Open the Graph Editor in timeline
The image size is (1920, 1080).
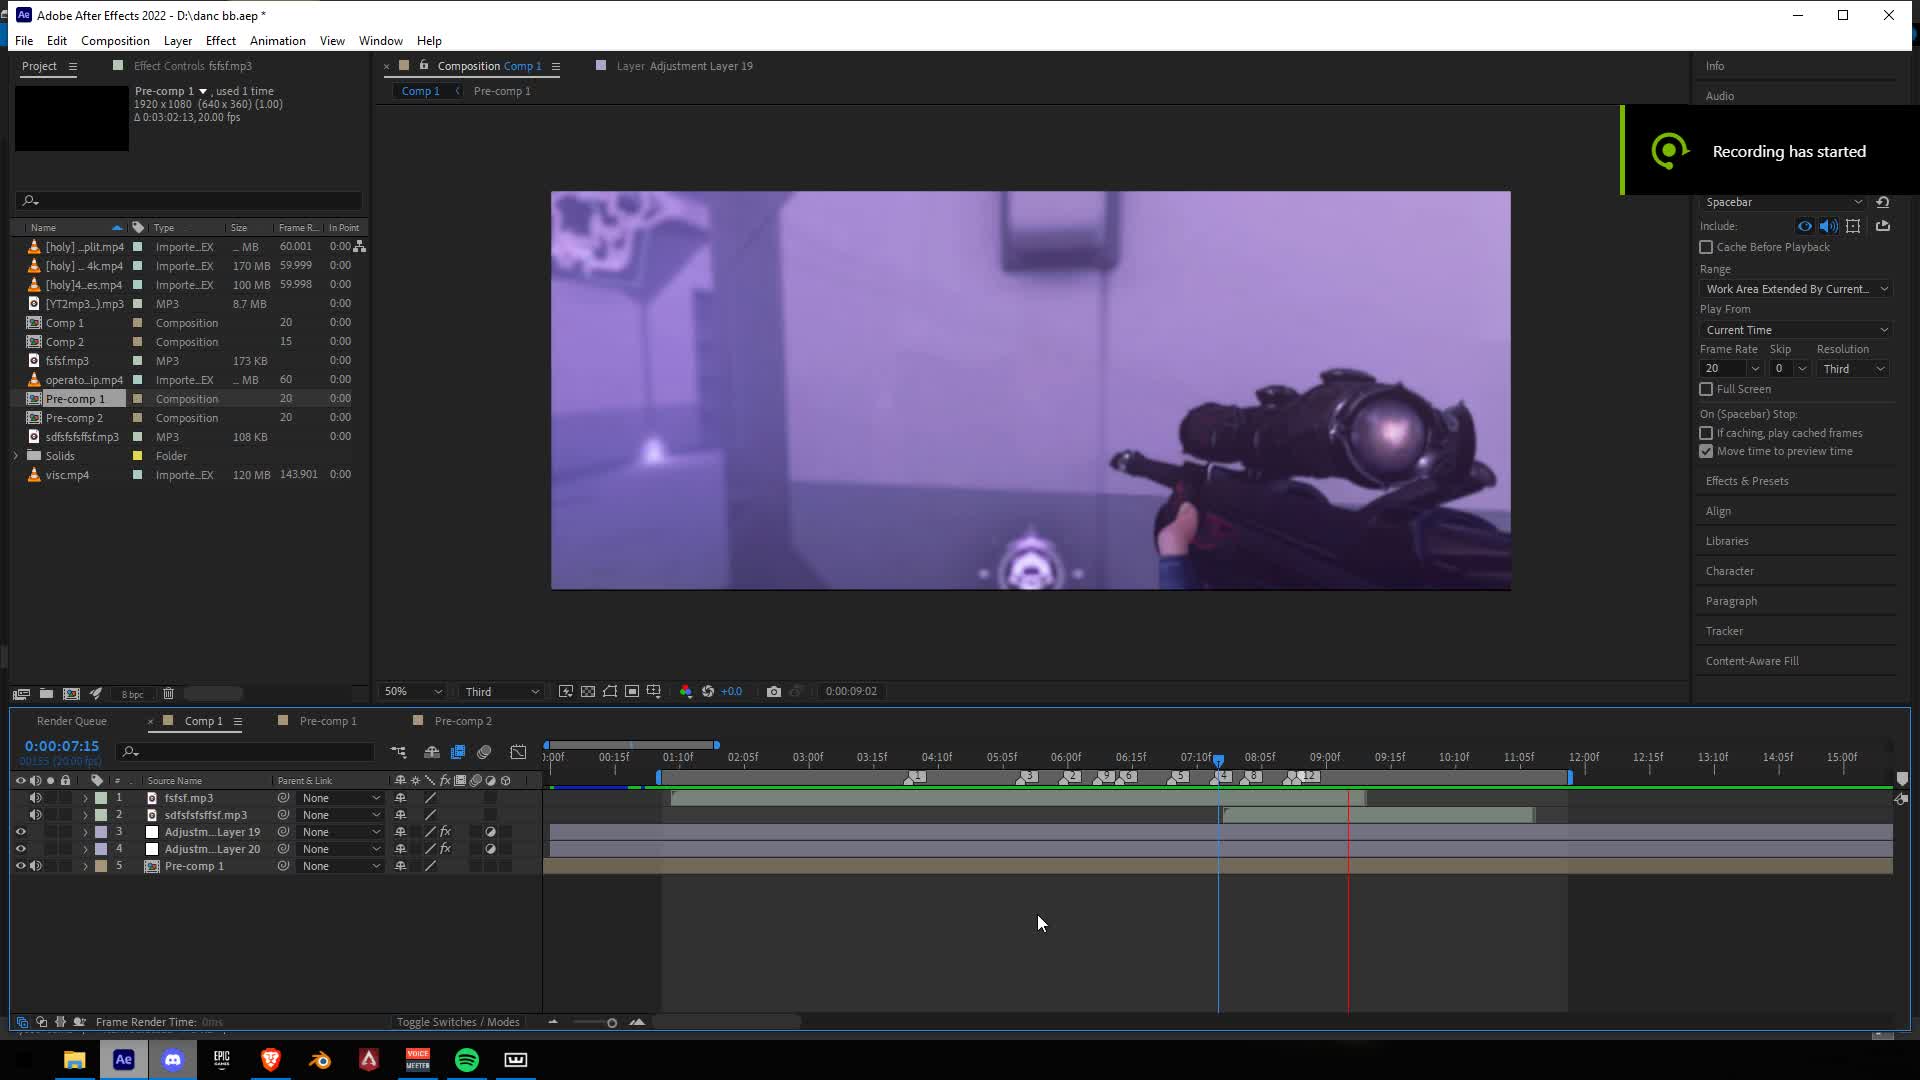[518, 752]
